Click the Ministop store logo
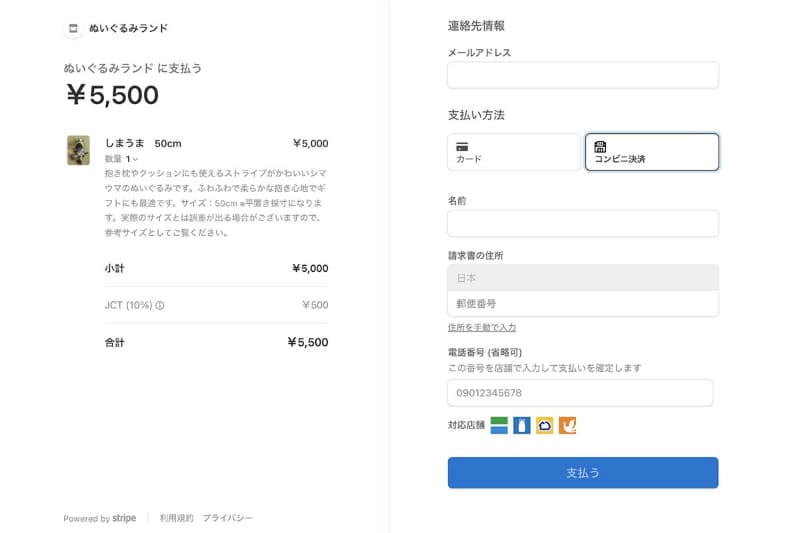The height and width of the screenshot is (533, 800). point(545,425)
